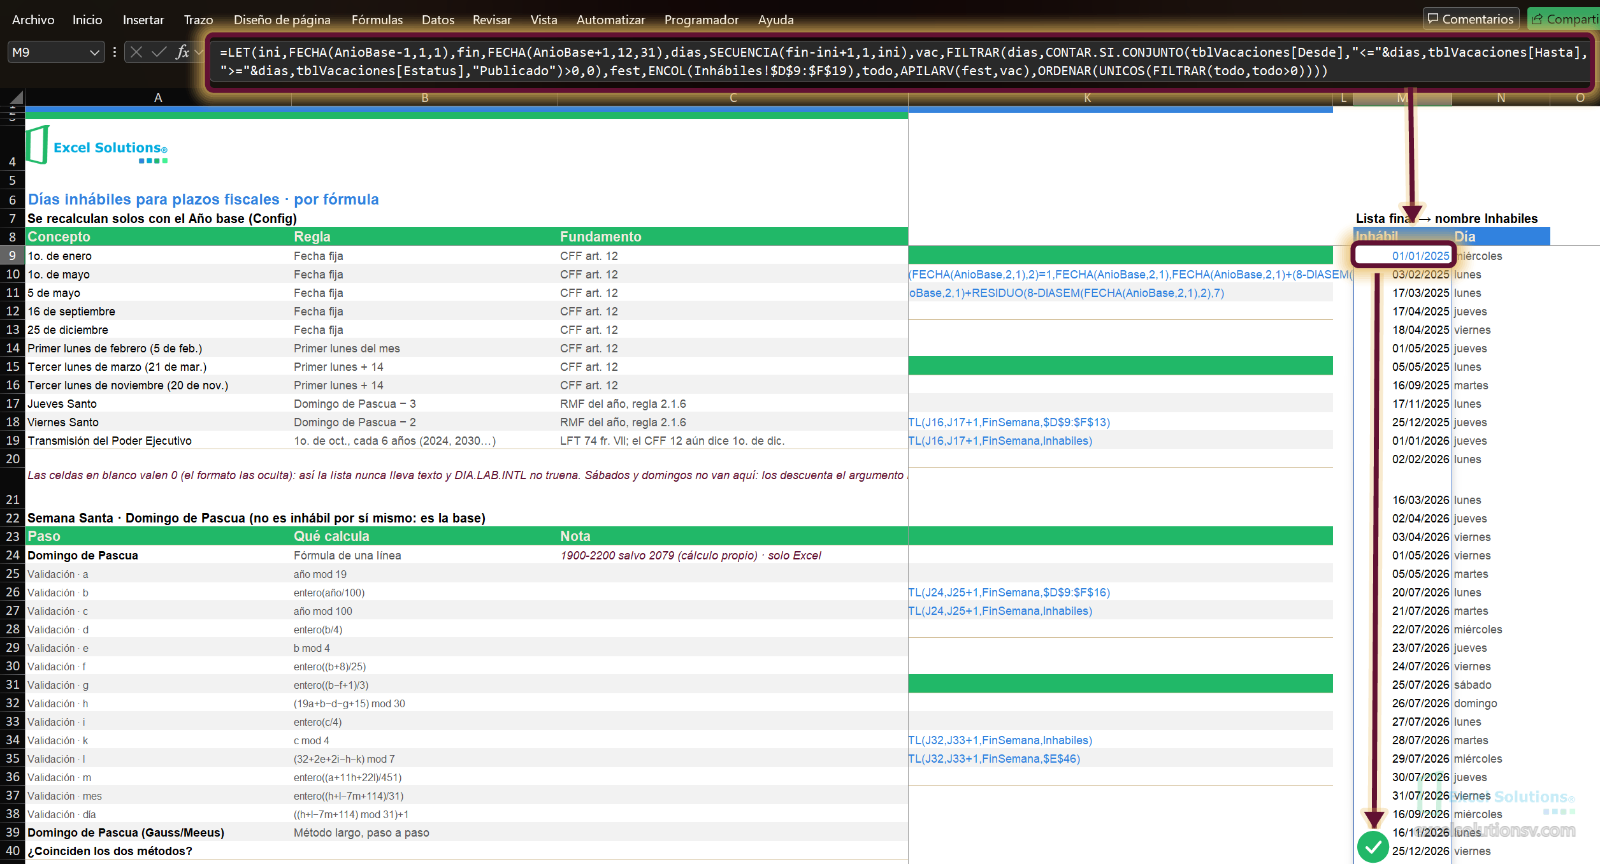
Task: Select 'Domingo de Pascua (Gauss/Meeus)' cell
Action: coord(158,833)
